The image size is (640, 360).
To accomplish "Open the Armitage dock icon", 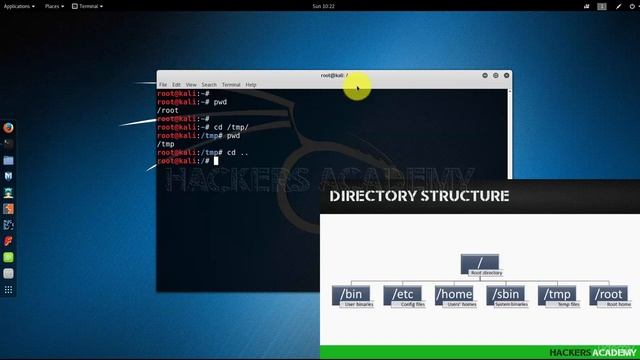I will (8, 193).
